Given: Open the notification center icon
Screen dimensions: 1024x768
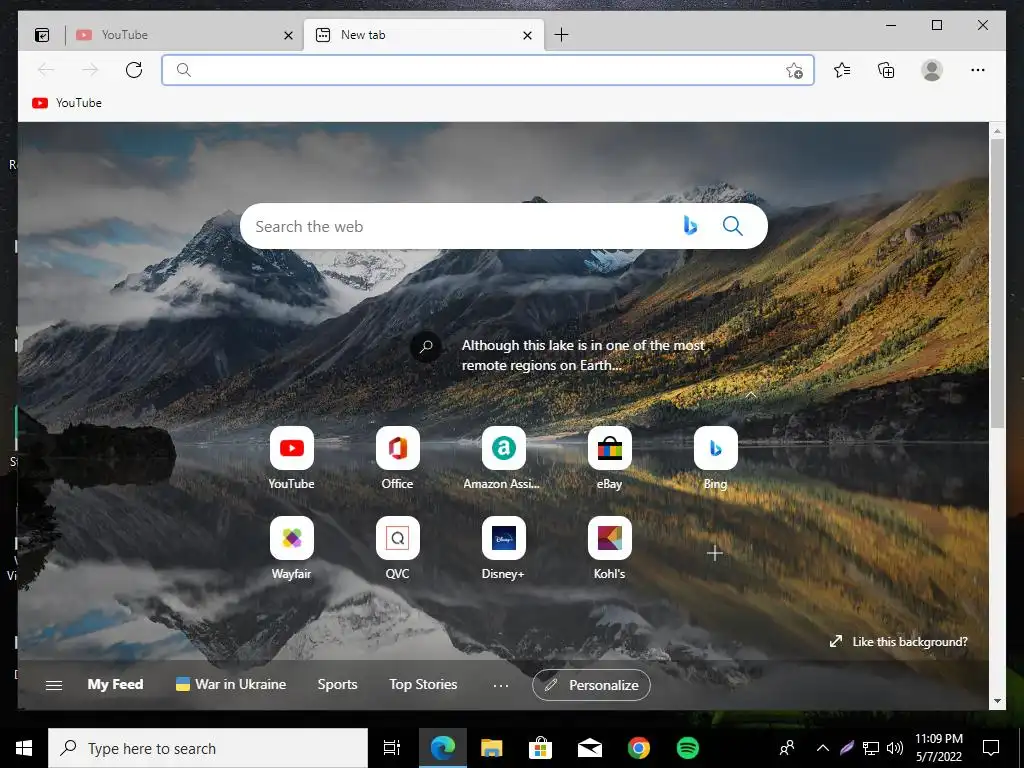Looking at the screenshot, I should tap(991, 748).
